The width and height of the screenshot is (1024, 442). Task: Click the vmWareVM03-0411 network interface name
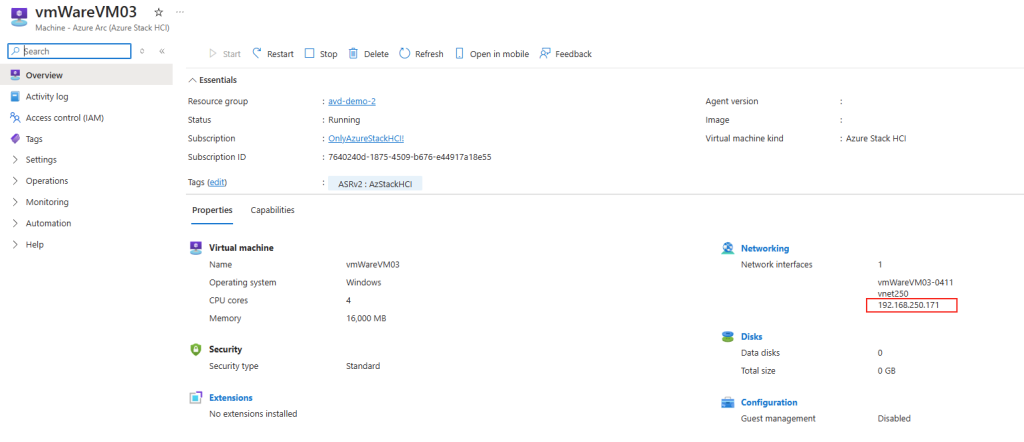tap(916, 282)
